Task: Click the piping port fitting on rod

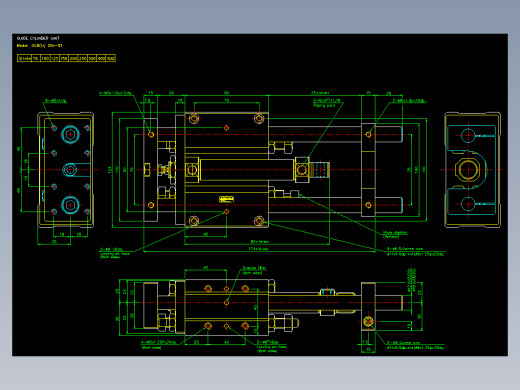Action: tap(302, 170)
